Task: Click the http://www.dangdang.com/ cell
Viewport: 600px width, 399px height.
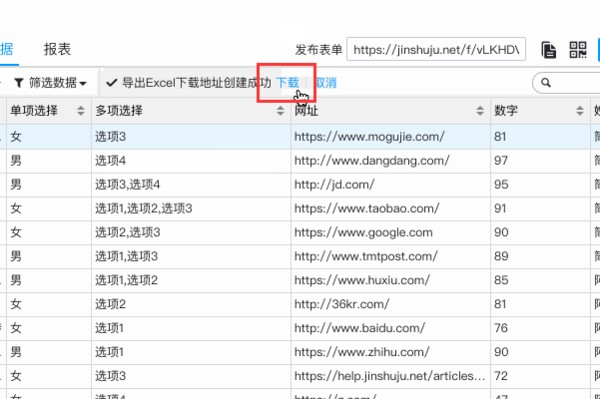Action: (391, 161)
